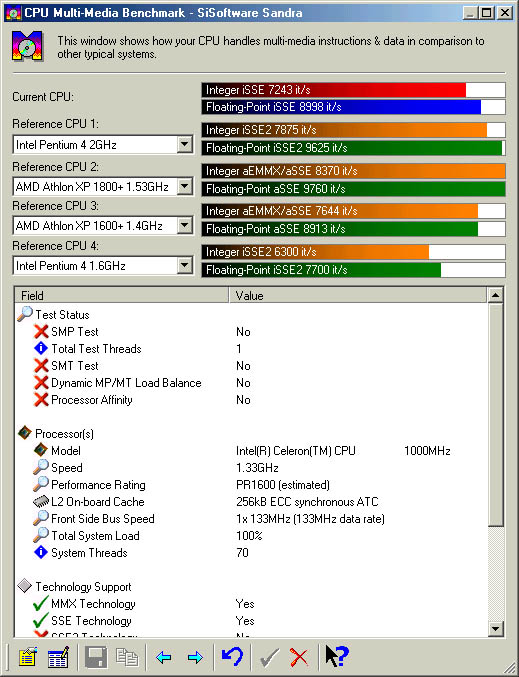Click the Copy documents toolbar icon

coord(127,658)
